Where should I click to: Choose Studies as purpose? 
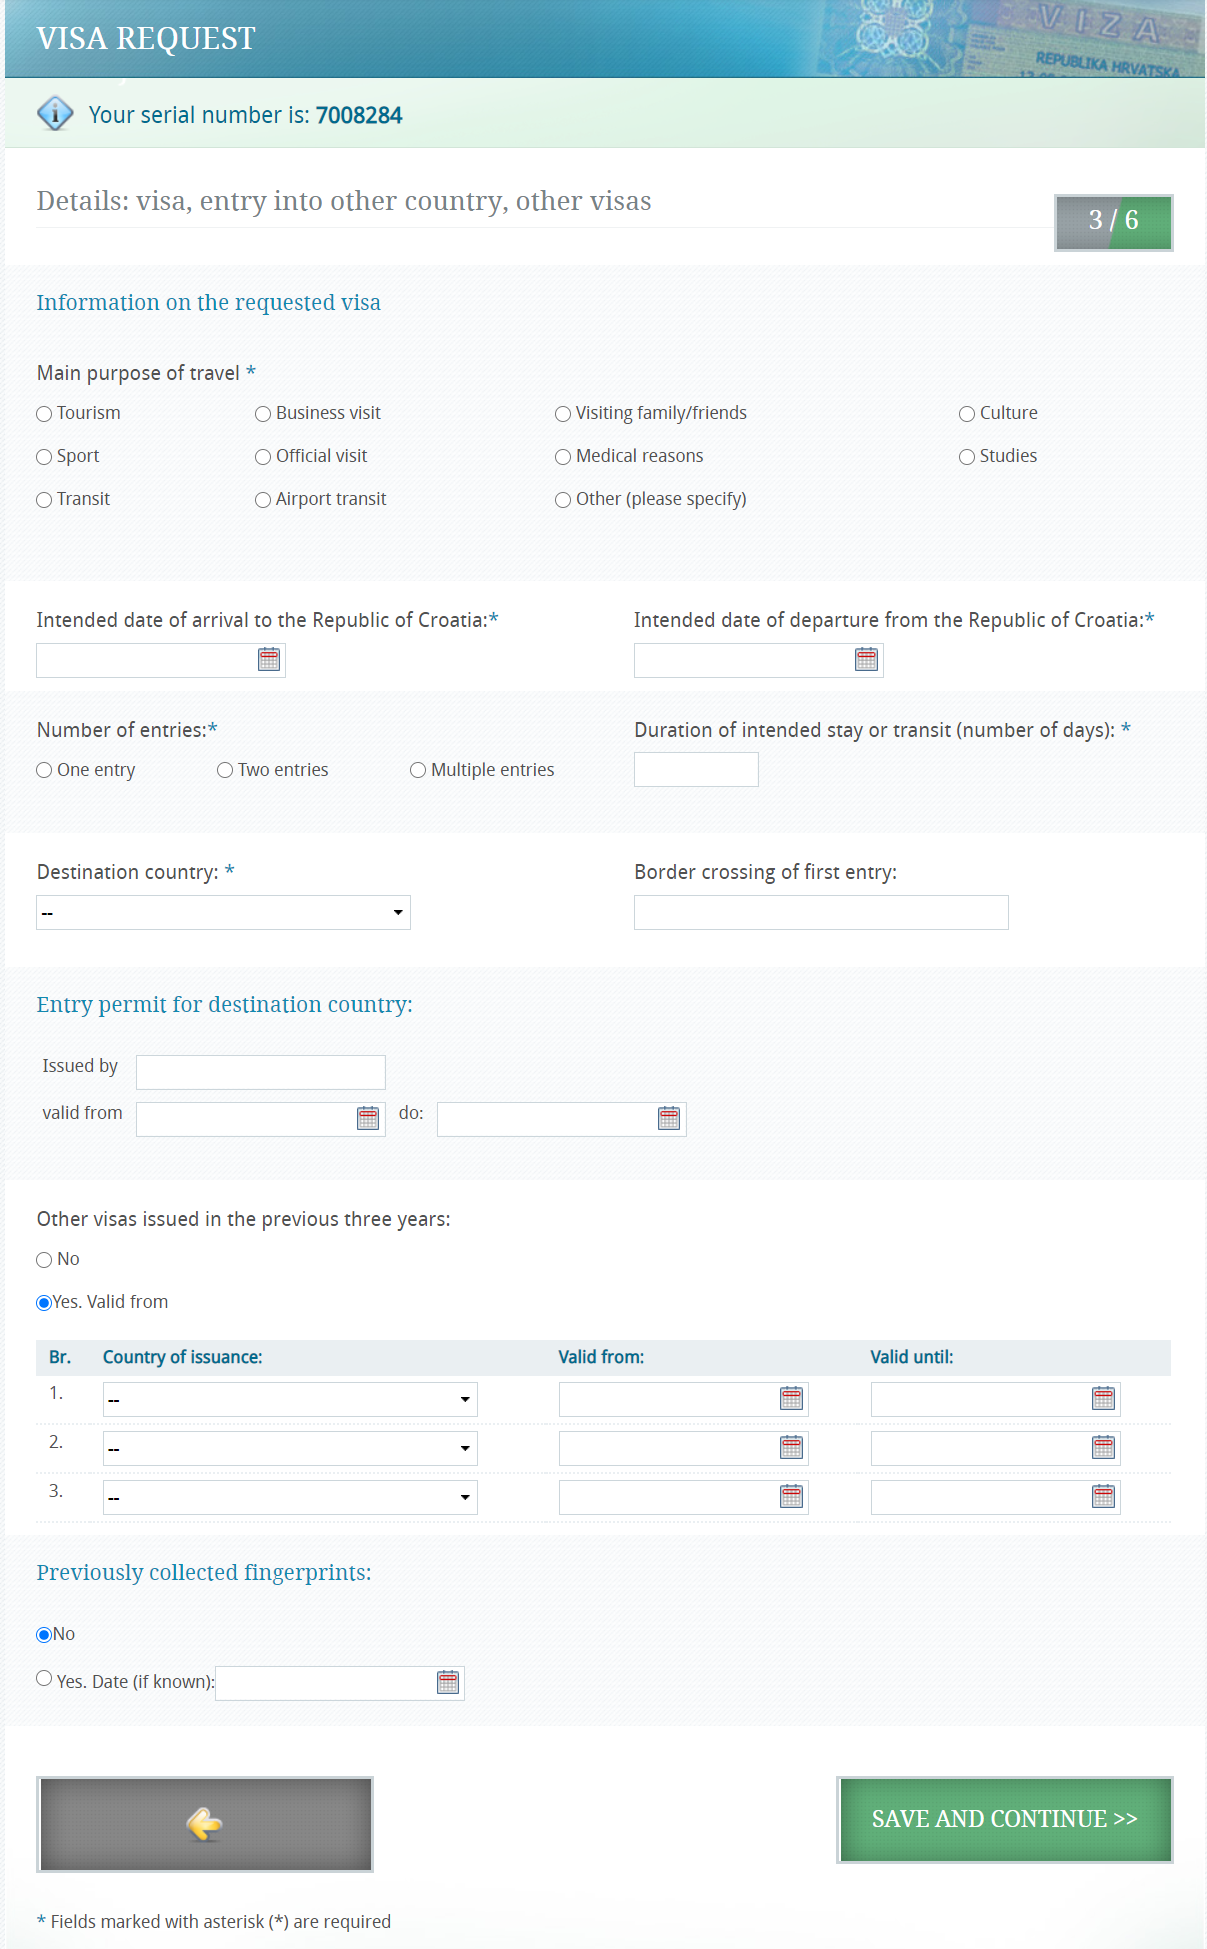[967, 457]
